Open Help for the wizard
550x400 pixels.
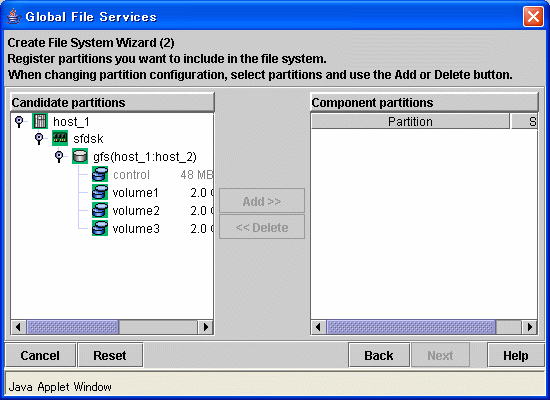(516, 355)
